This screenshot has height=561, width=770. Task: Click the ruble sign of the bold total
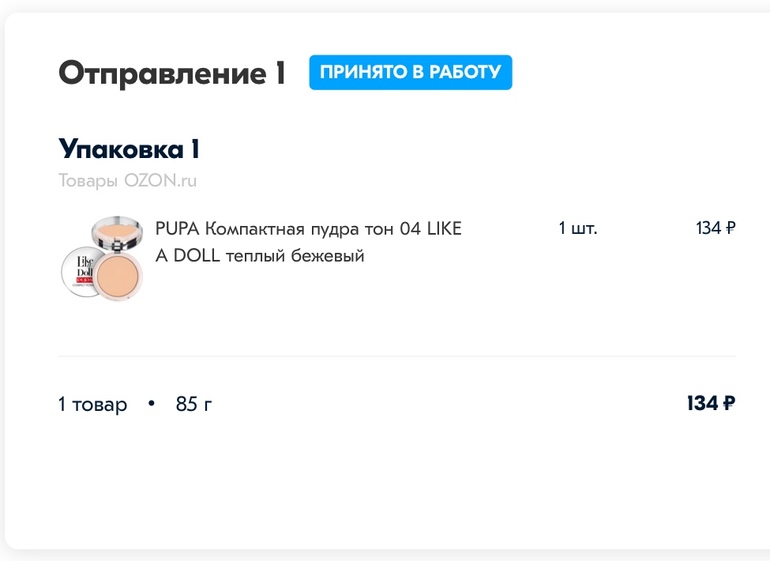729,404
